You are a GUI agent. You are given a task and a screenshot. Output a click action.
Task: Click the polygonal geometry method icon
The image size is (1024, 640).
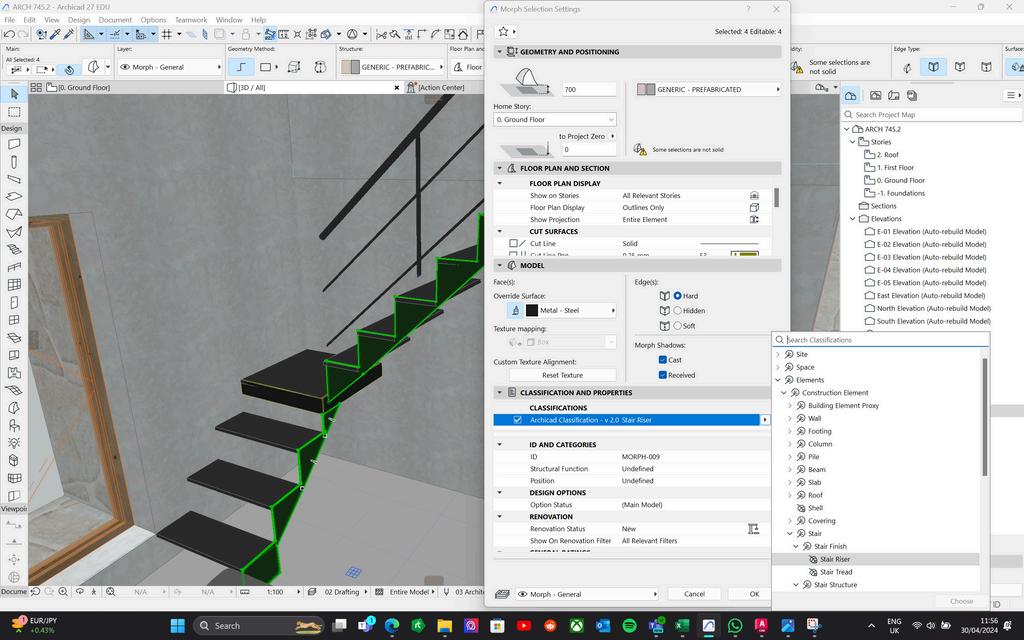(241, 67)
